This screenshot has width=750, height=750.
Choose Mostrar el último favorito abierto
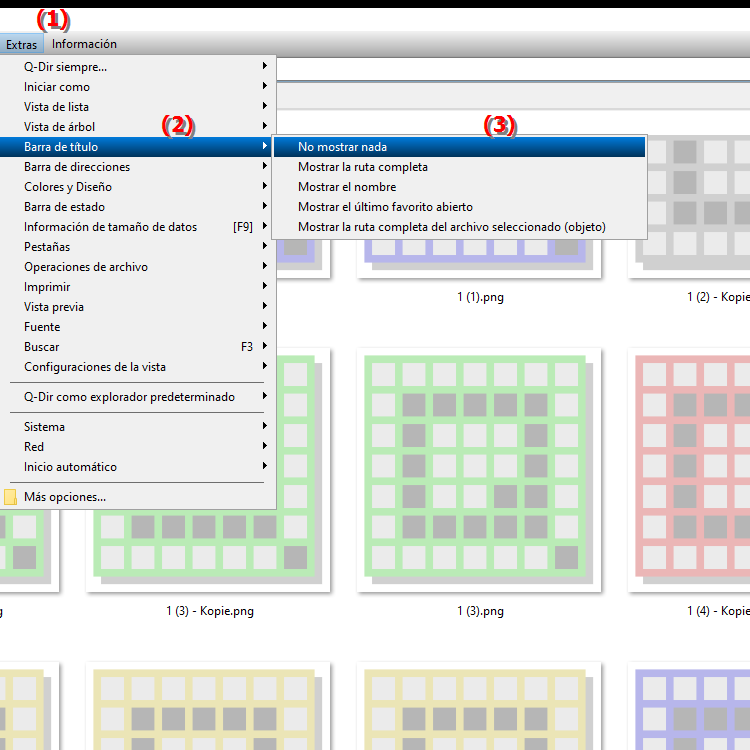click(x=459, y=207)
